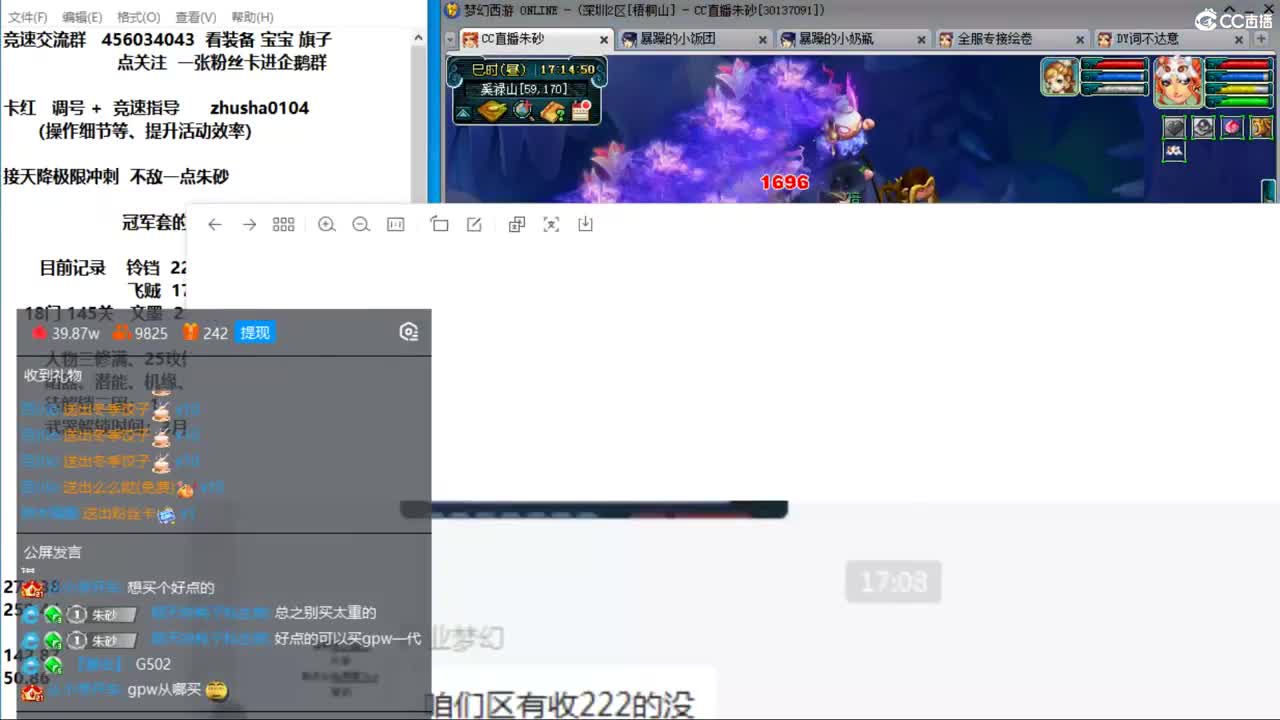Screen dimensions: 1280x720
Task: Open 格式(O) menu in Notepad
Action: (138, 17)
